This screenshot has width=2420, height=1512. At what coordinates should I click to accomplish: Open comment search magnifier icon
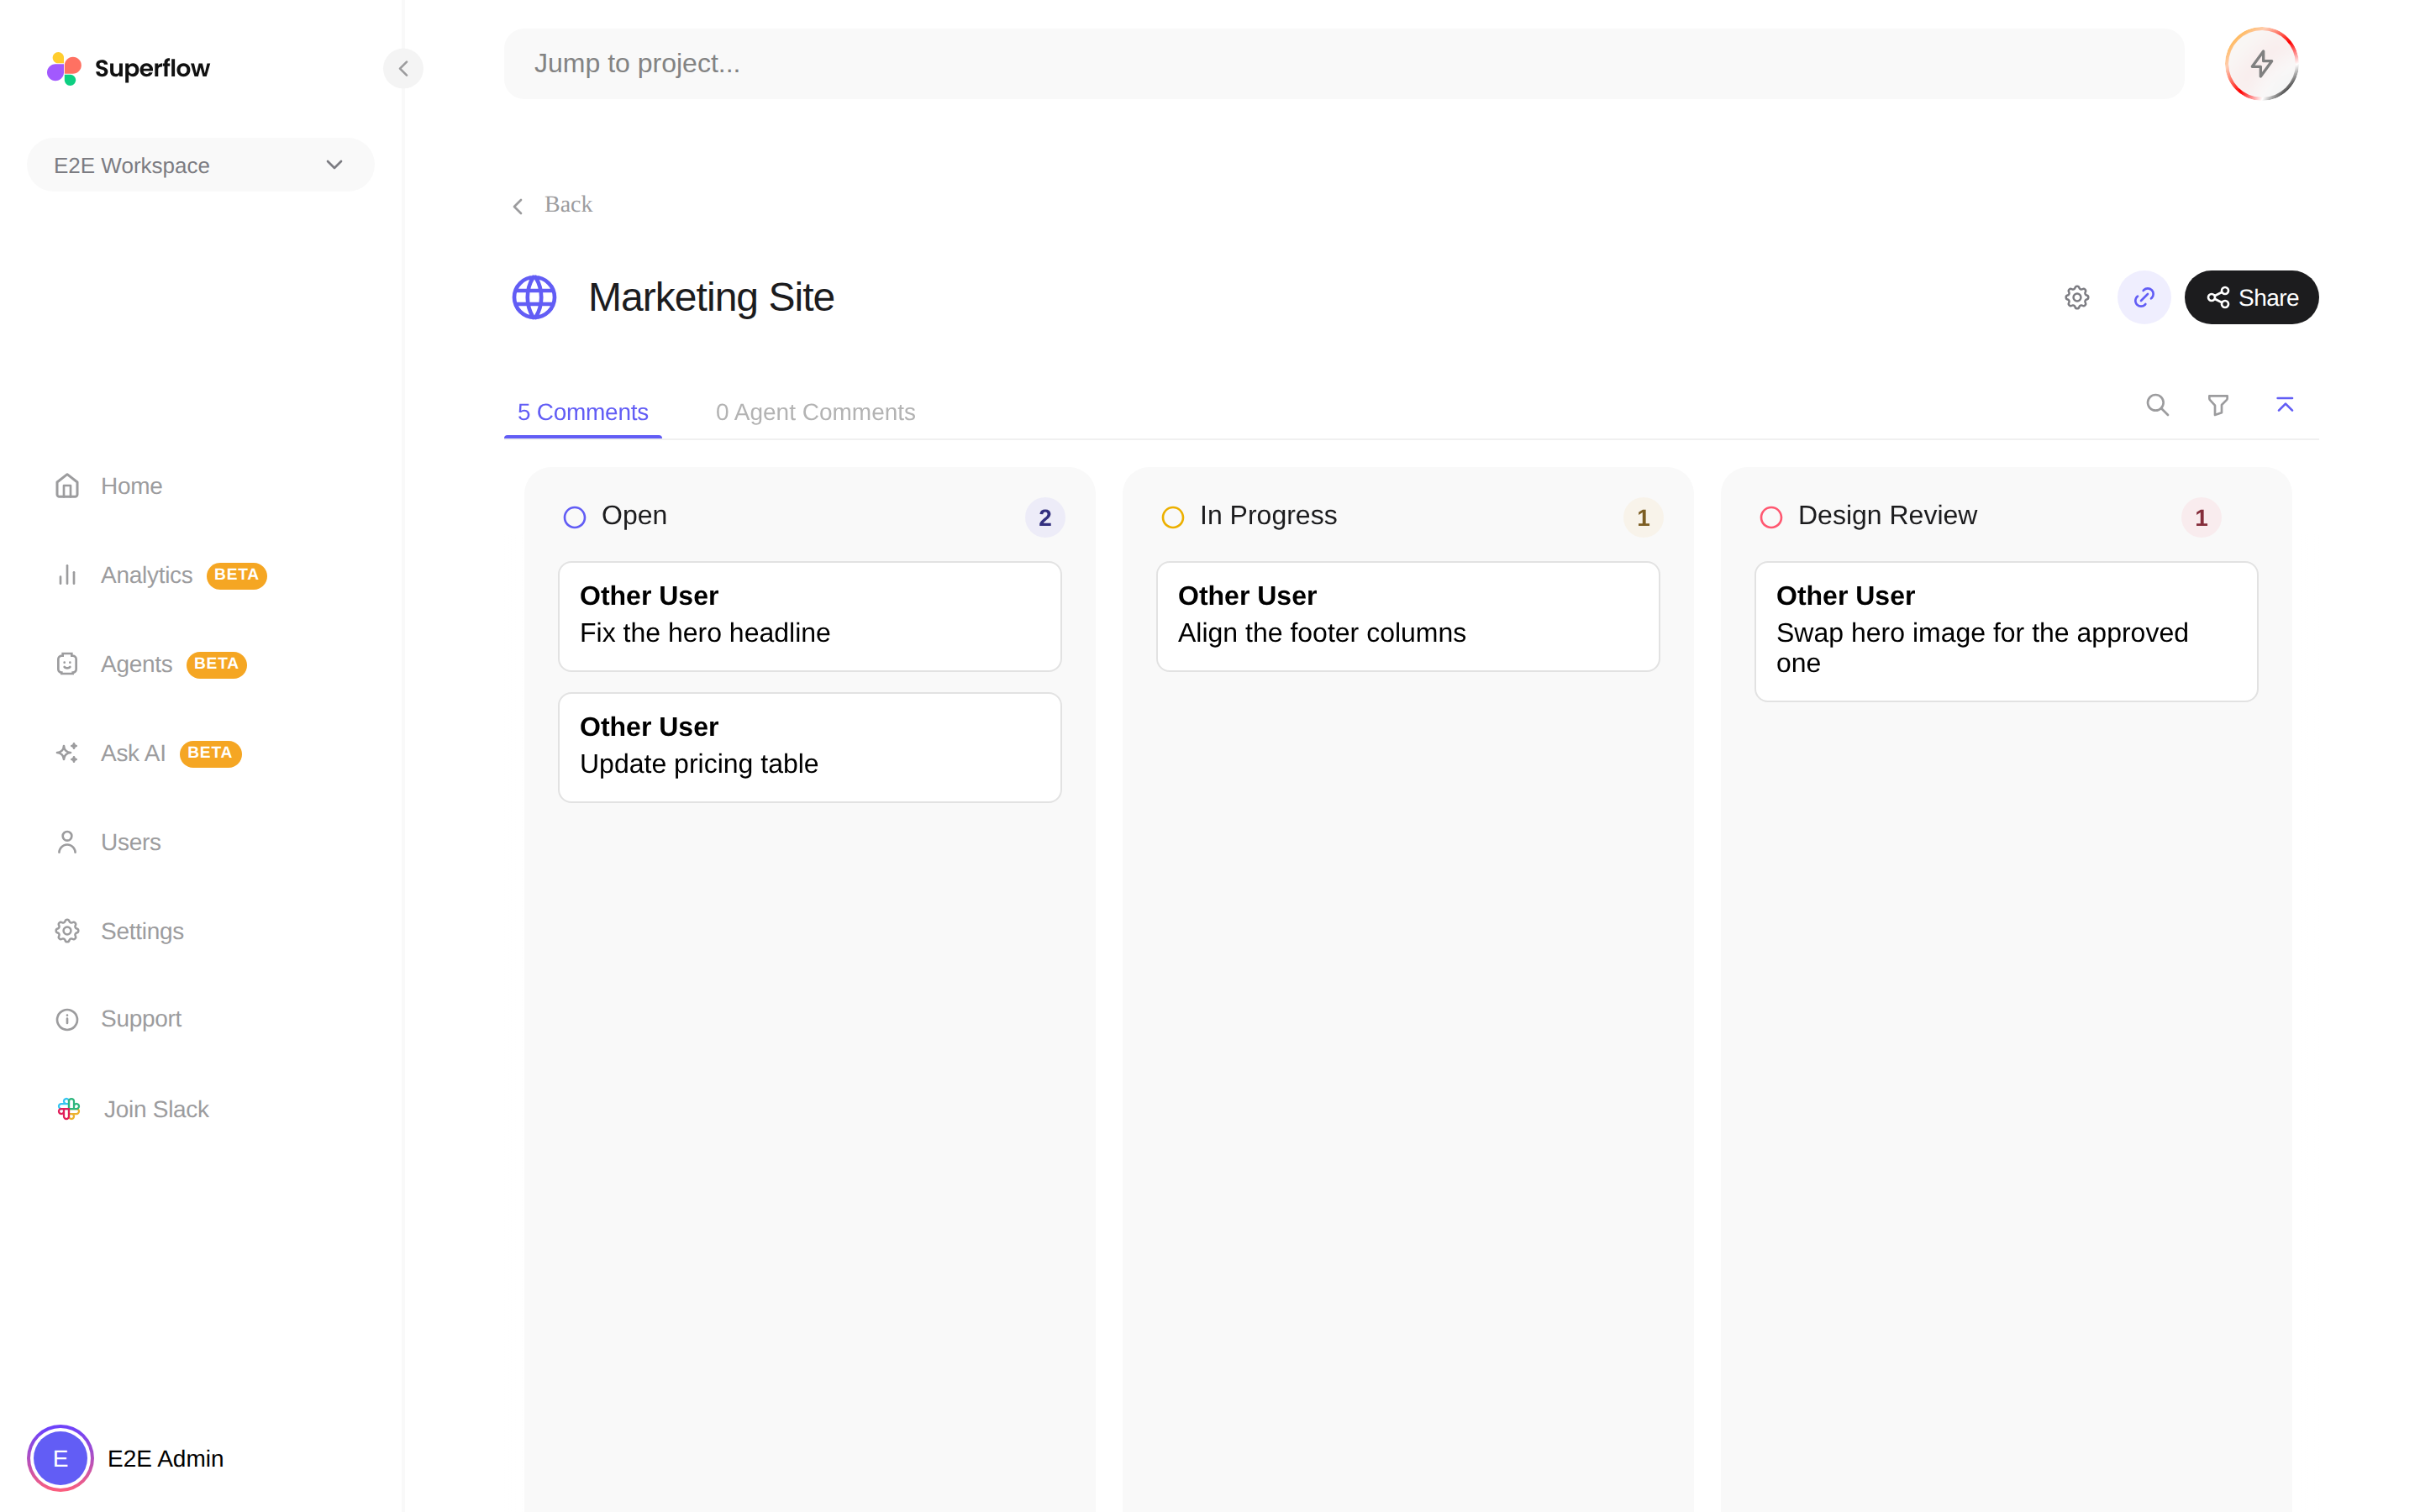[2157, 405]
